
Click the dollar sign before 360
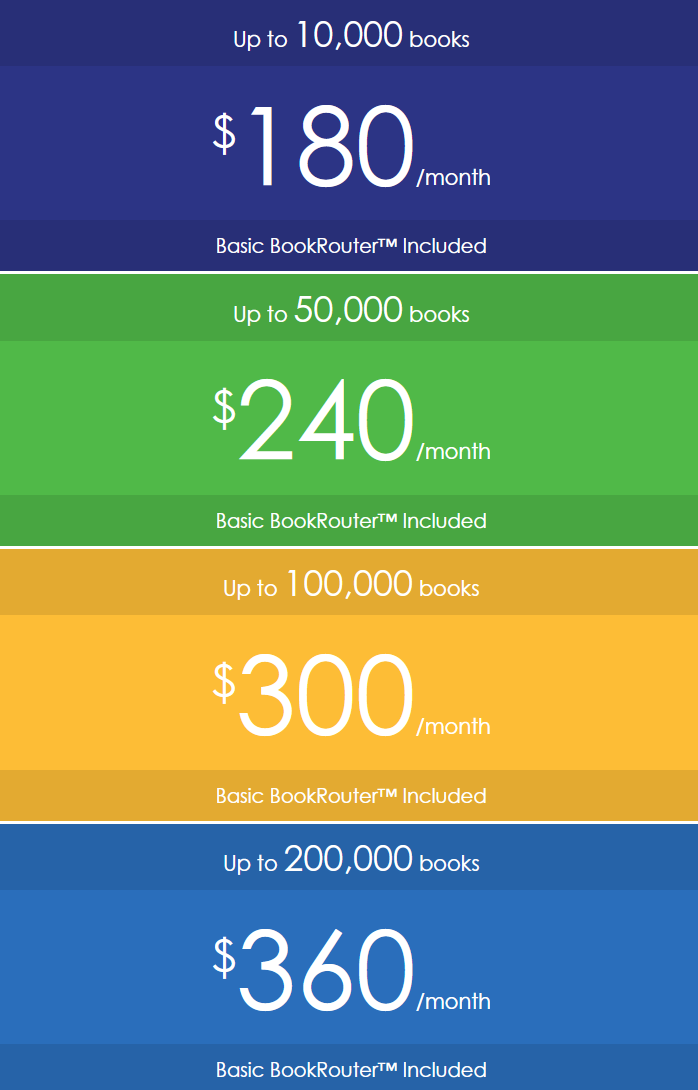[x=224, y=957]
